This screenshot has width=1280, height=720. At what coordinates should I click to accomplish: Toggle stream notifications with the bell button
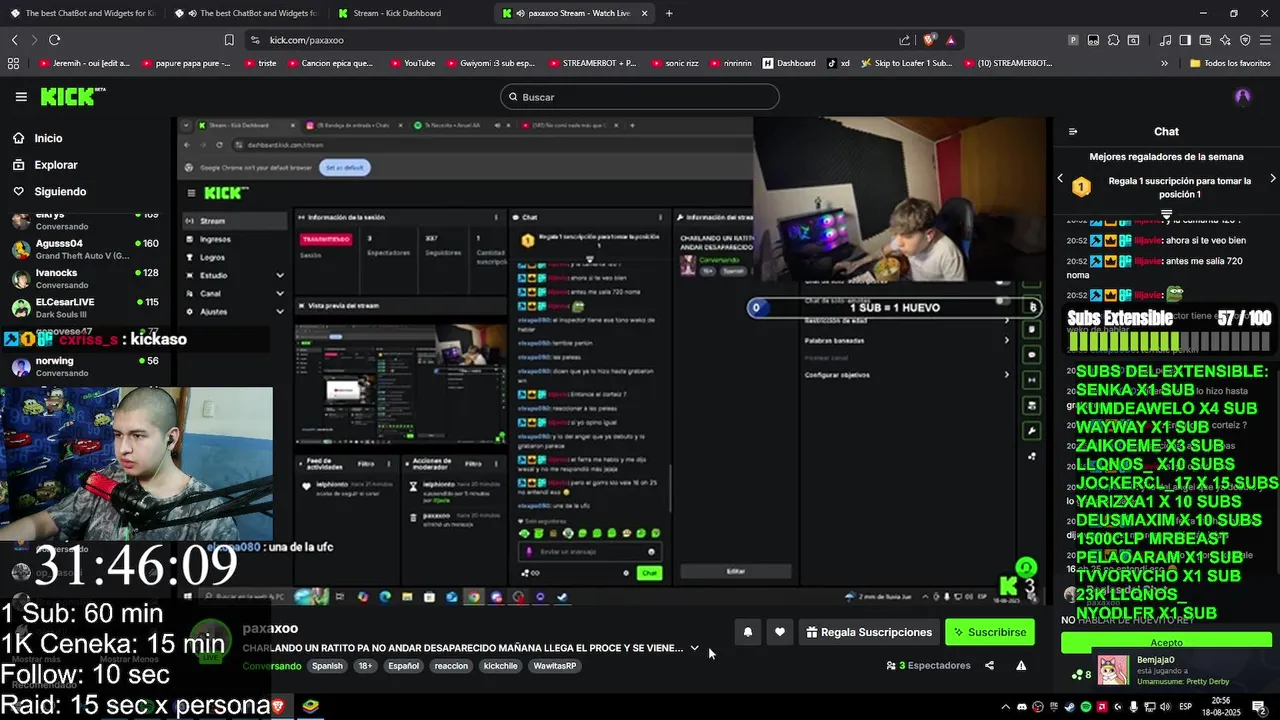pyautogui.click(x=747, y=632)
